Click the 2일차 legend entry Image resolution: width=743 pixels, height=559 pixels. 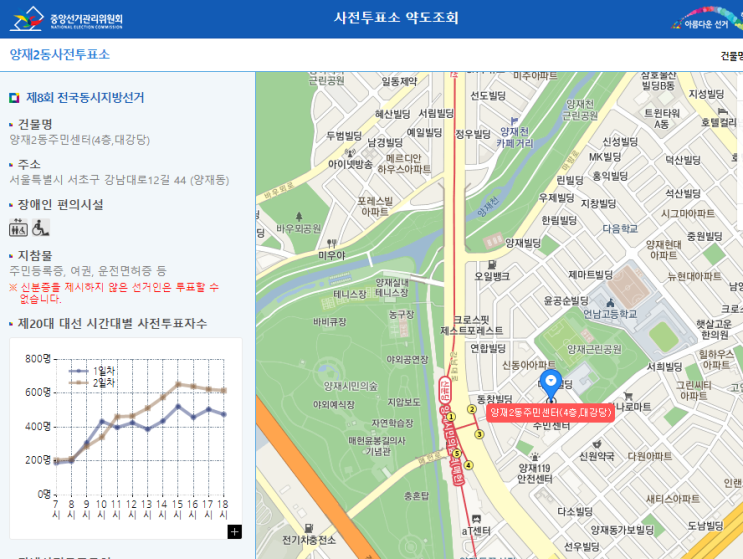92,383
